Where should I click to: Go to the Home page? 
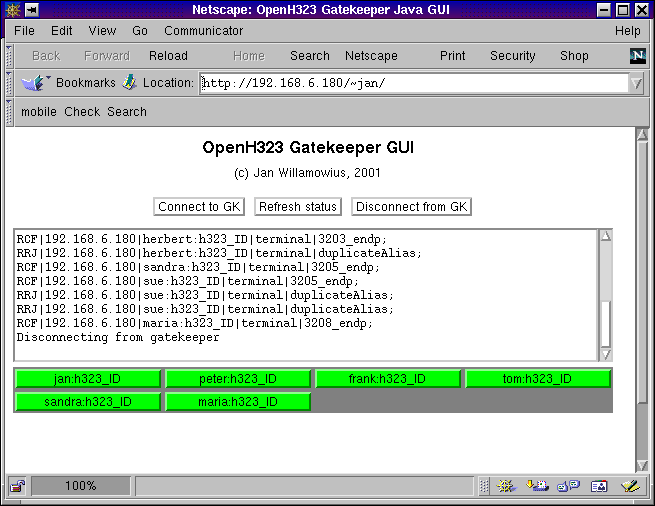(249, 56)
